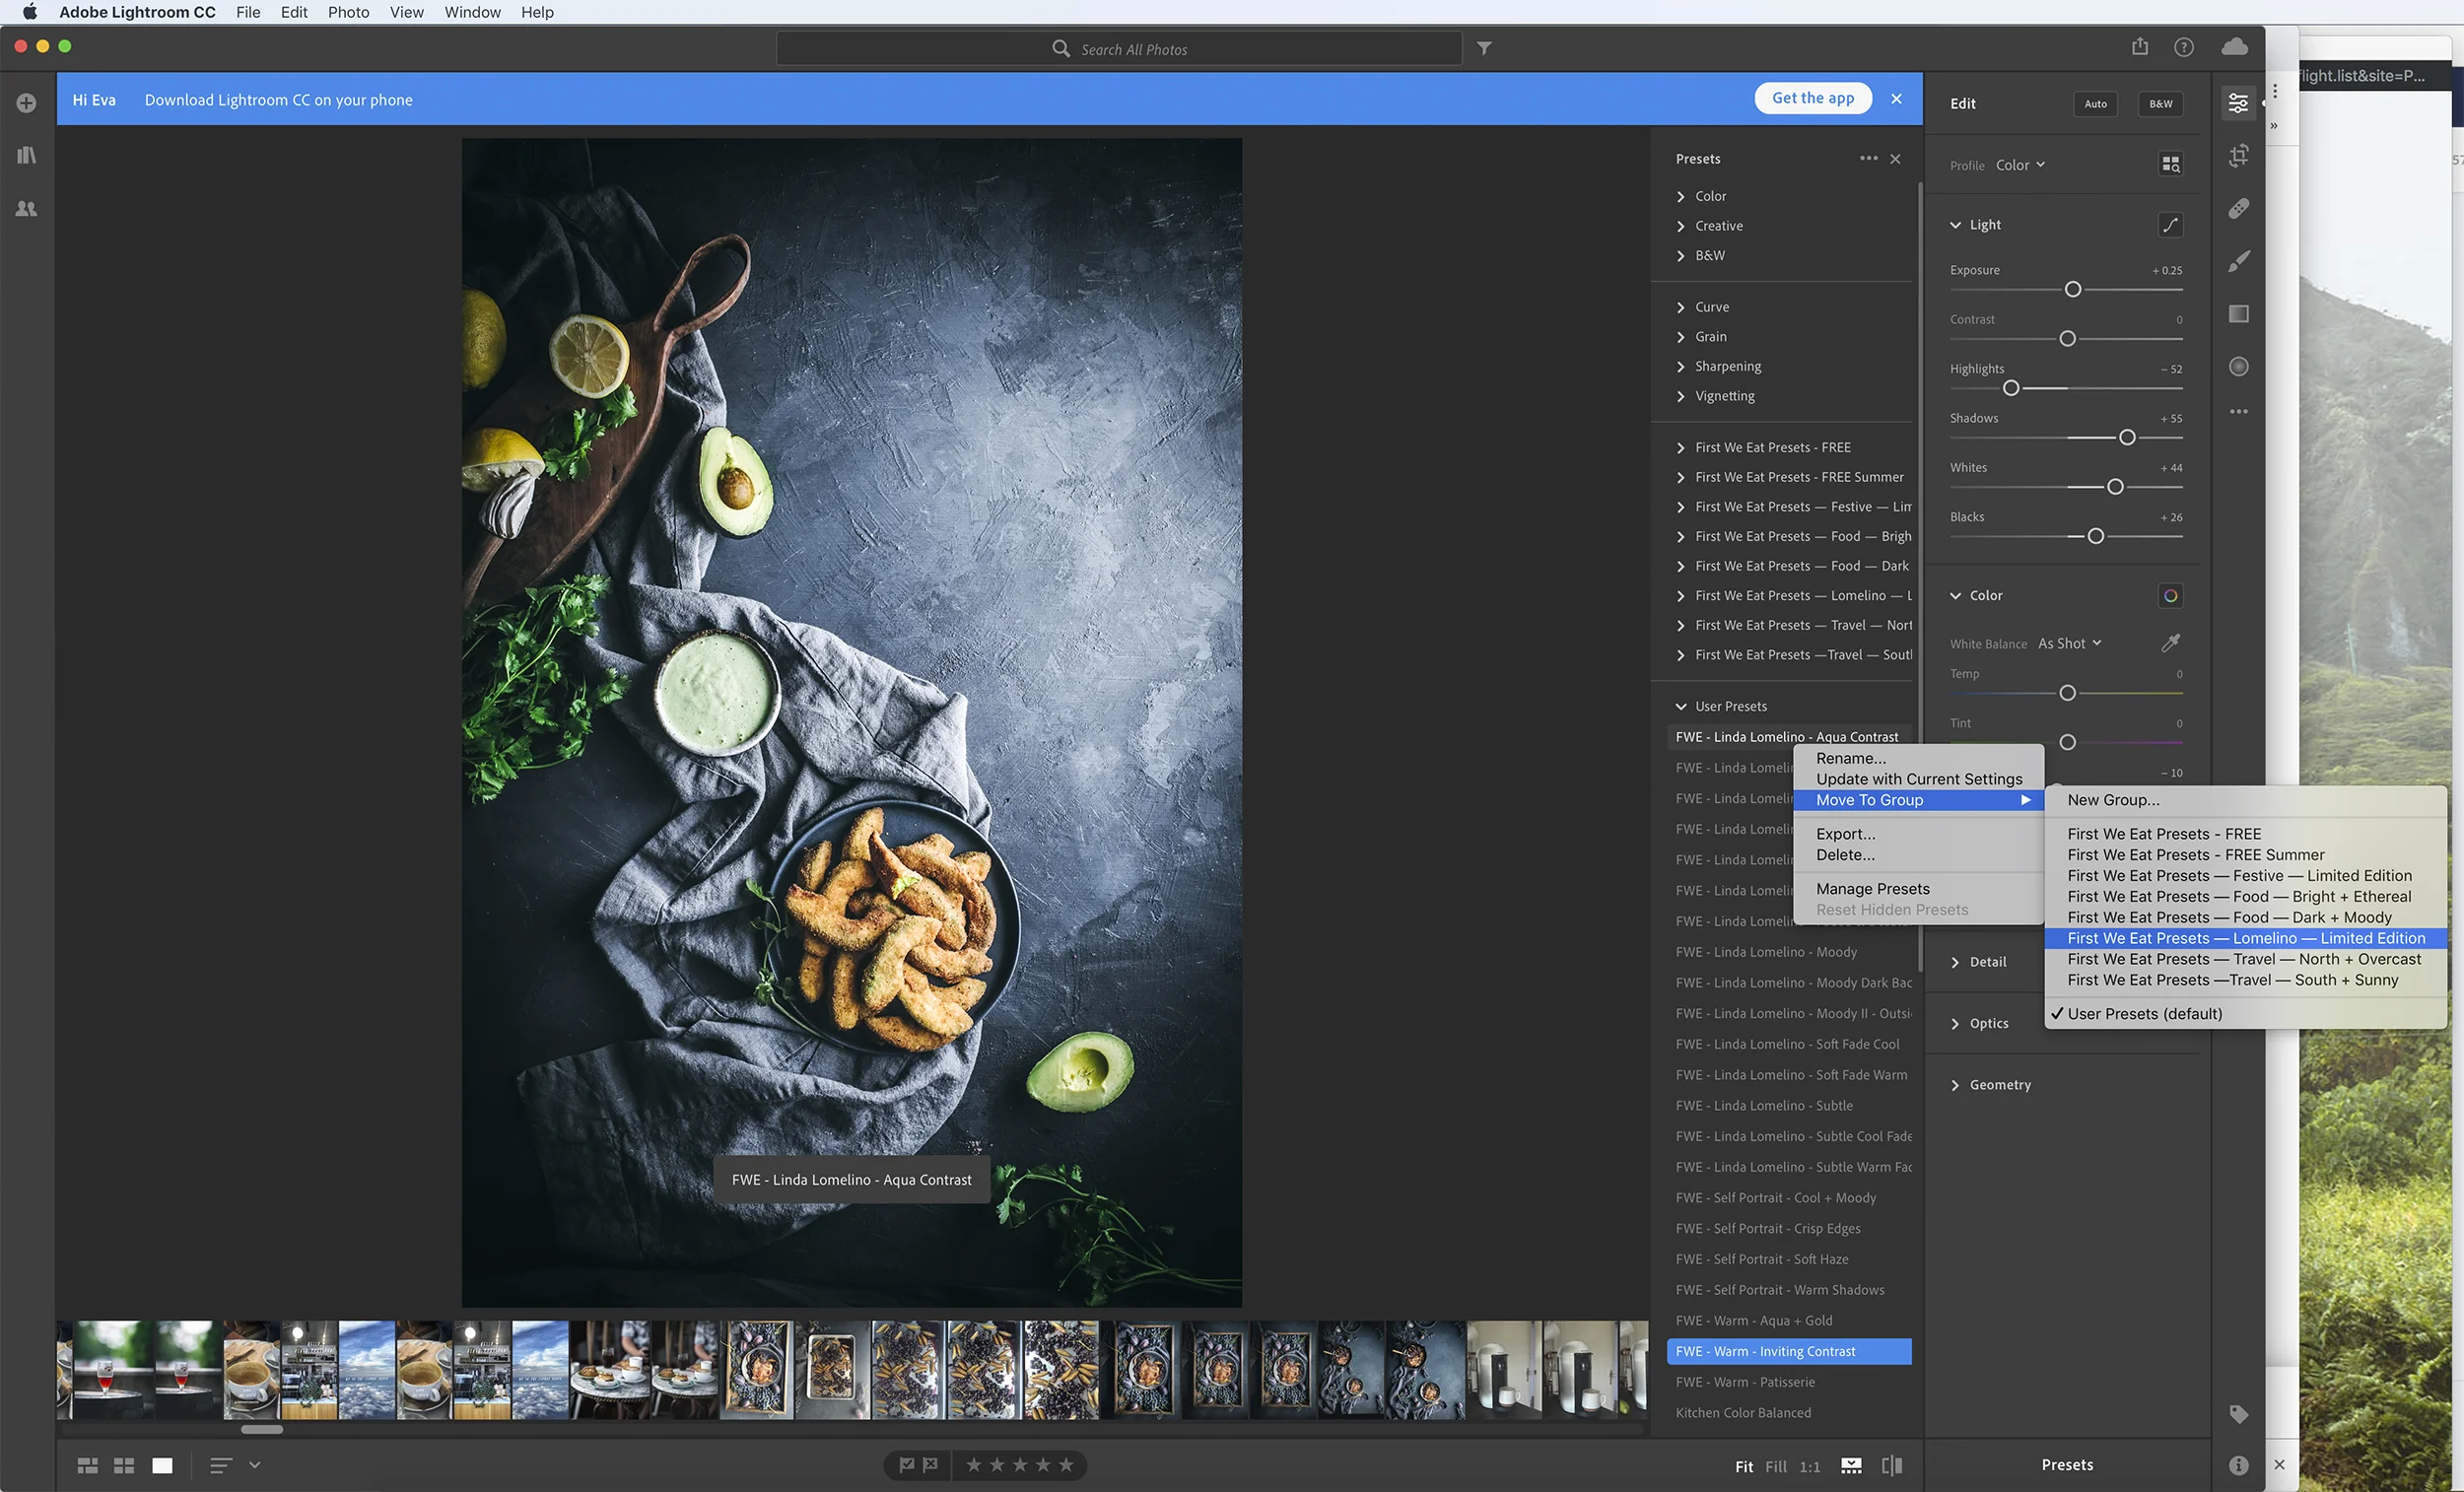Select the Radial Gradient tool
This screenshot has width=2464, height=1492.
click(x=2238, y=366)
